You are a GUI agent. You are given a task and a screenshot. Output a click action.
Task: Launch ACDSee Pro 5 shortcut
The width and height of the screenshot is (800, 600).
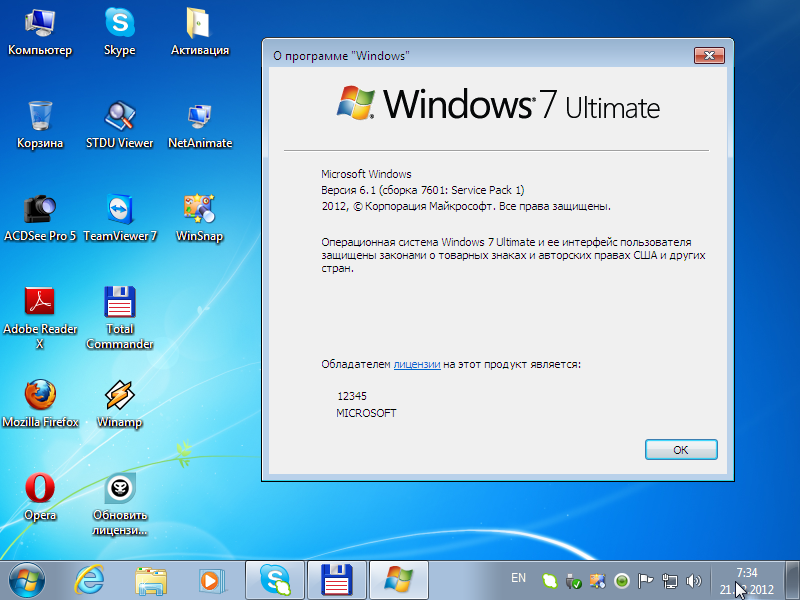pyautogui.click(x=40, y=217)
